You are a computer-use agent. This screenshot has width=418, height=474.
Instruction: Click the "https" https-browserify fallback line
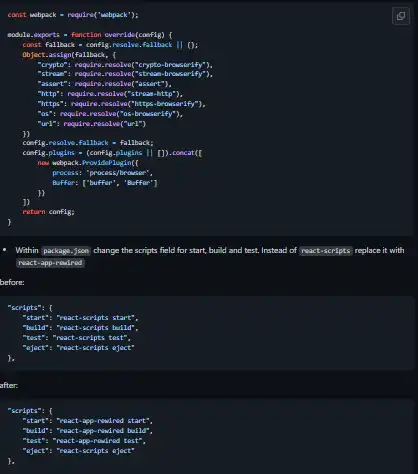[121, 104]
